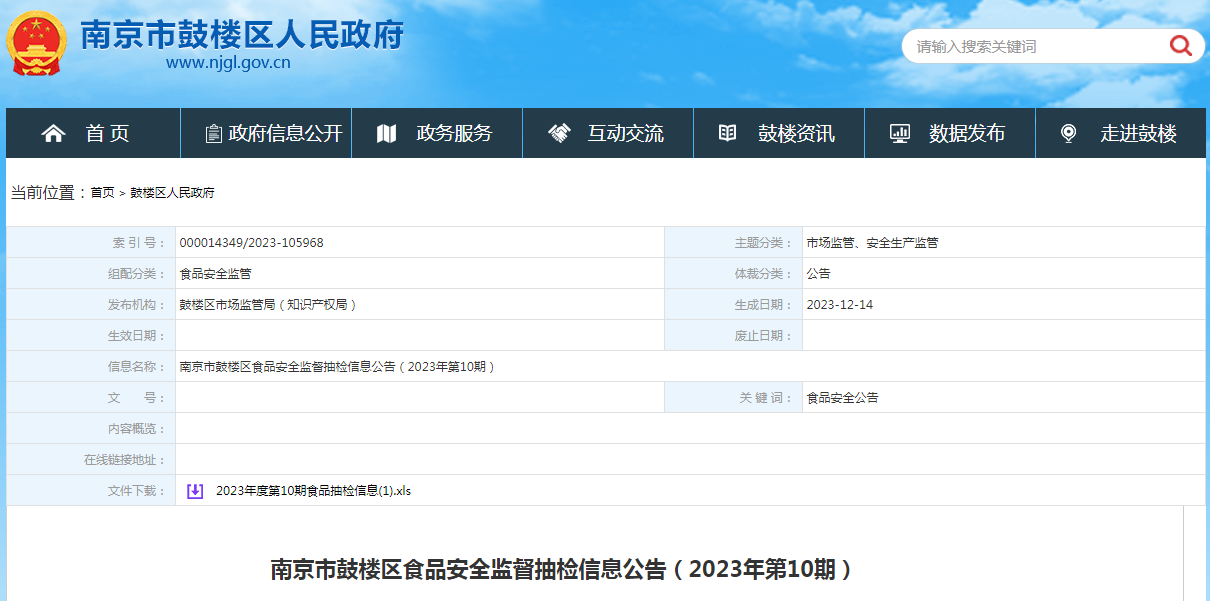Download 2023年度第10期食品抽检信息(1).xls file
Screen dimensions: 1210x601
click(313, 491)
